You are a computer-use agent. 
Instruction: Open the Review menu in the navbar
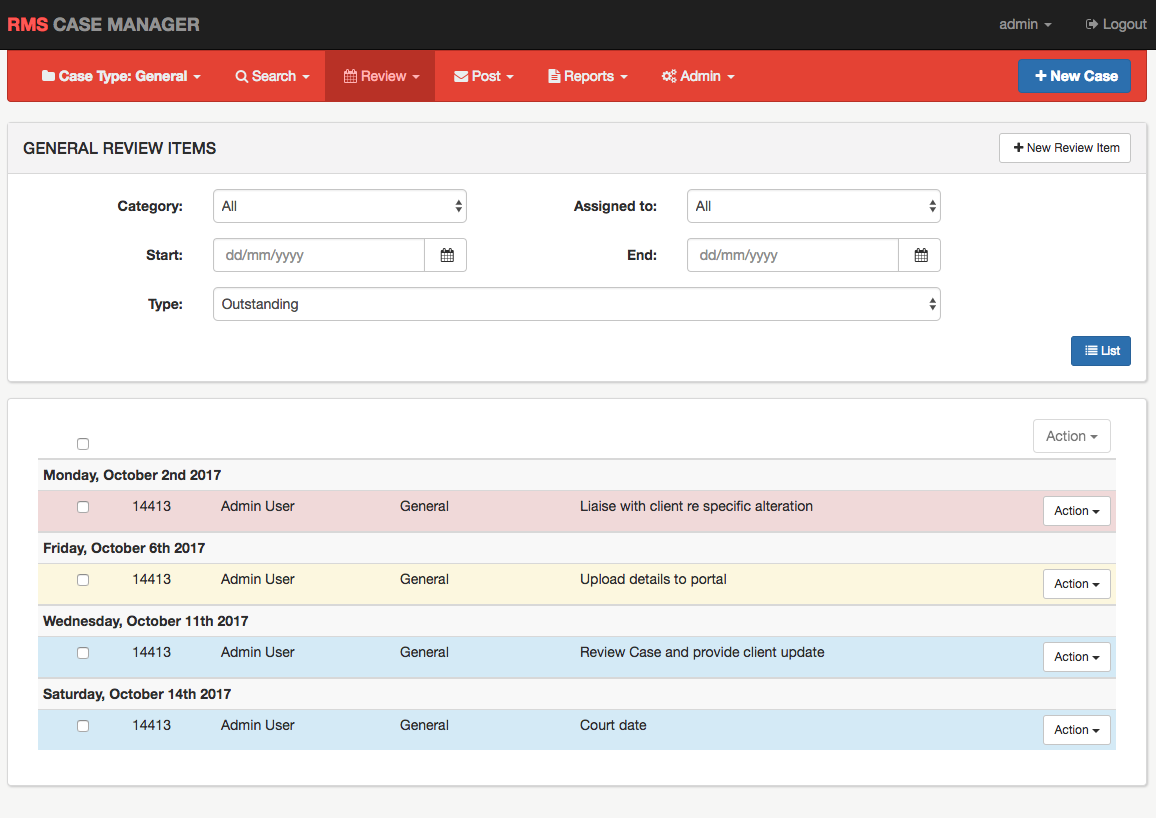click(381, 77)
